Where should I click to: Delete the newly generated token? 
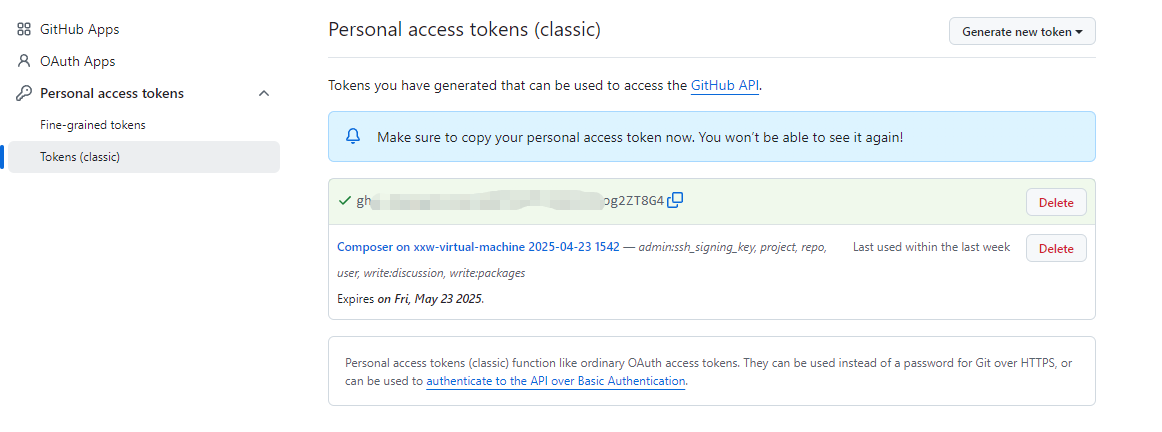point(1056,202)
